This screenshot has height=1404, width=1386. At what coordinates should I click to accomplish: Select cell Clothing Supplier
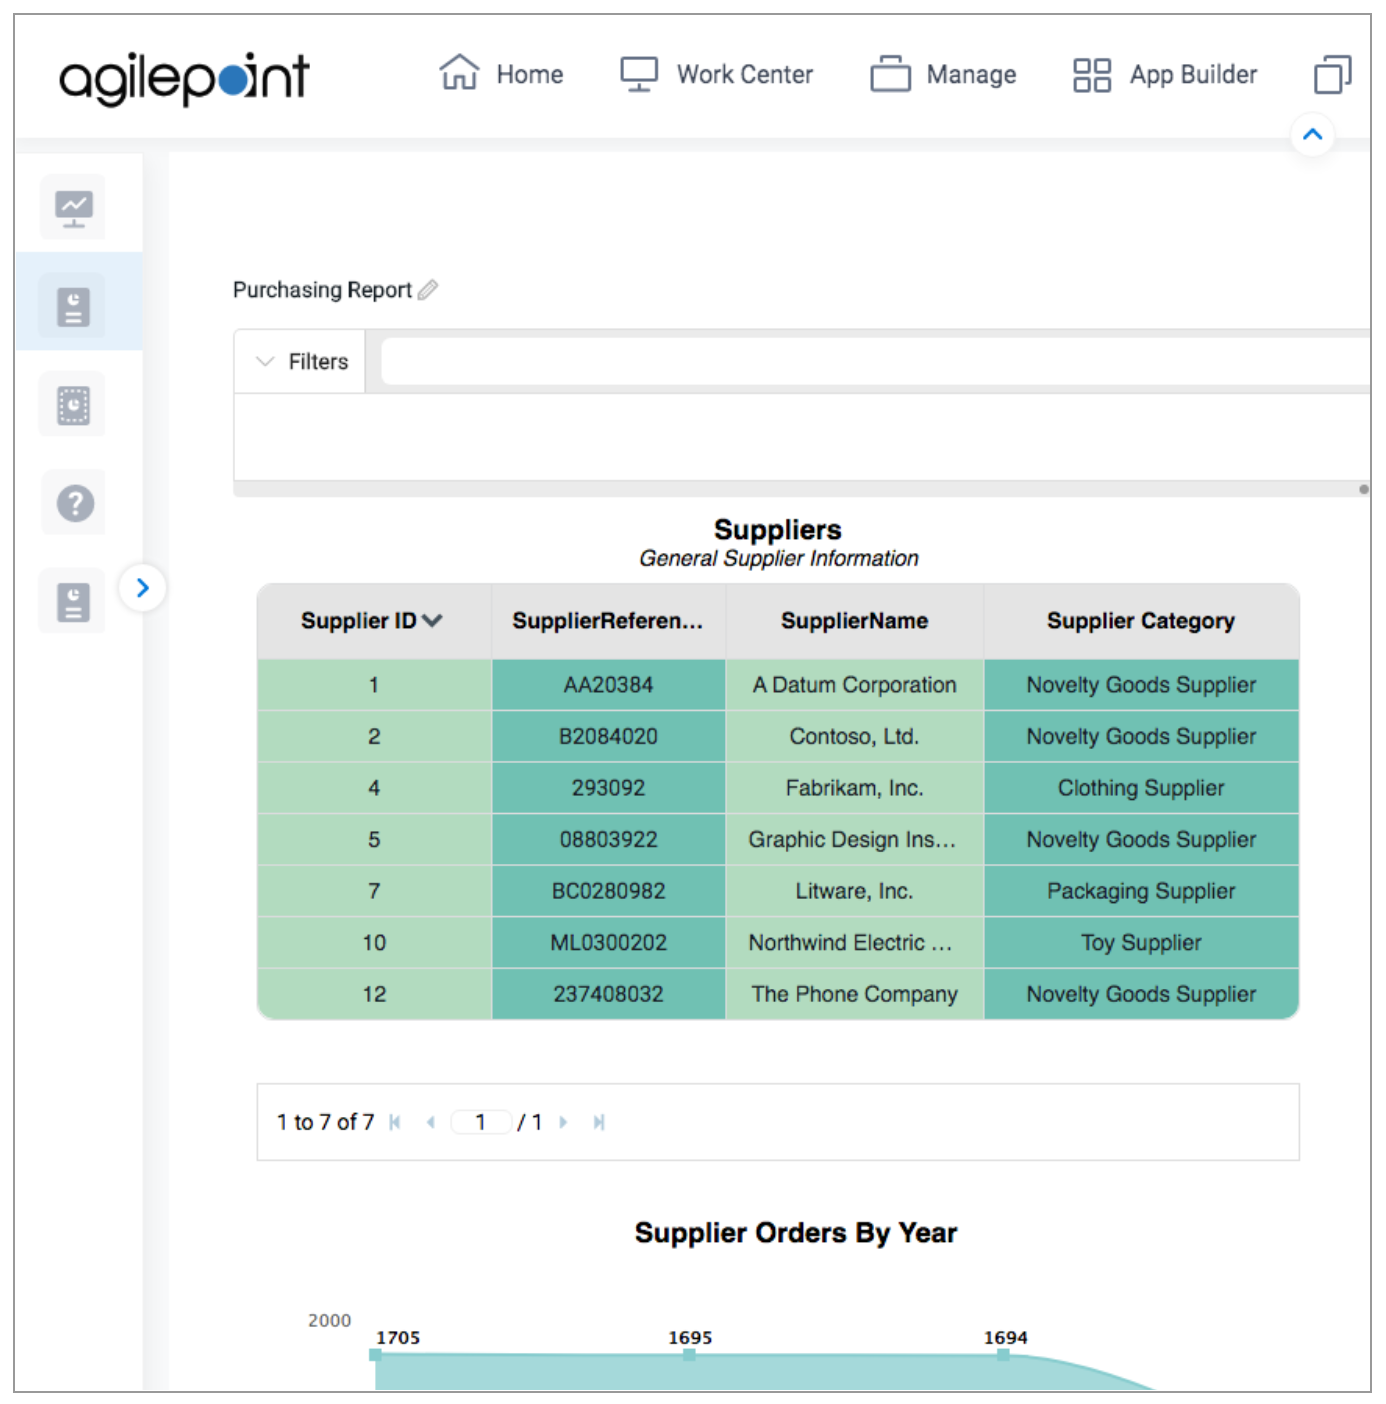tap(1141, 788)
